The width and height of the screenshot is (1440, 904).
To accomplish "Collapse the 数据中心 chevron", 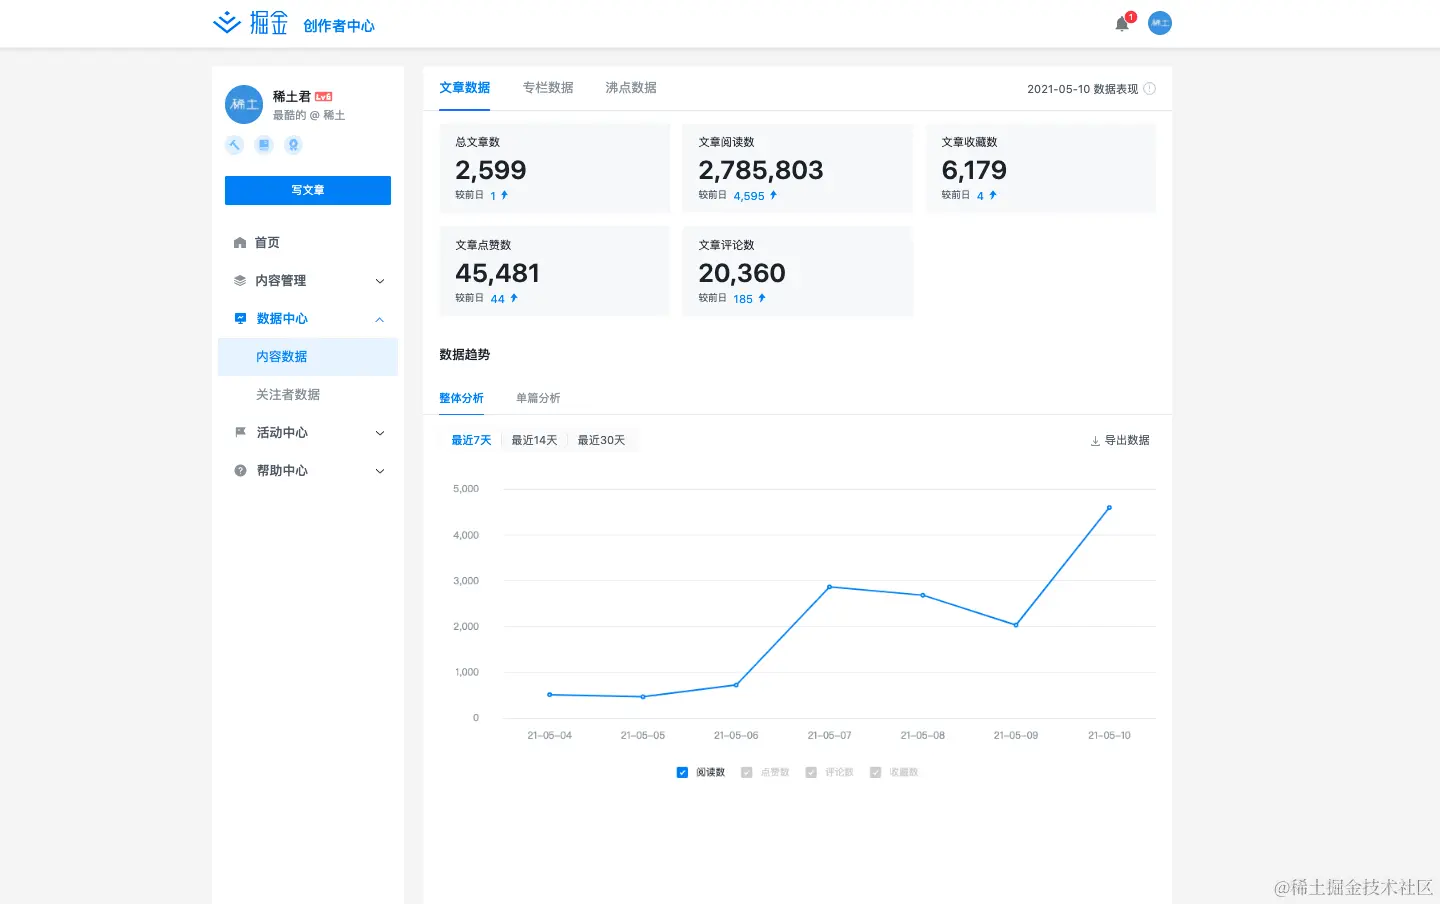I will pyautogui.click(x=380, y=320).
